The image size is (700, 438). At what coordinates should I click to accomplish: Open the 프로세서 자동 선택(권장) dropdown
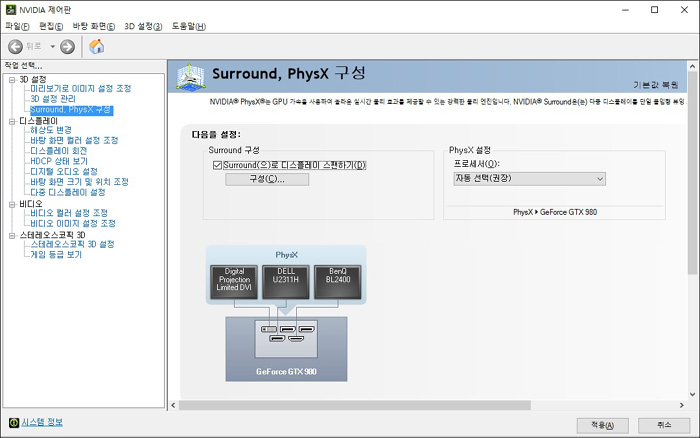coord(529,179)
